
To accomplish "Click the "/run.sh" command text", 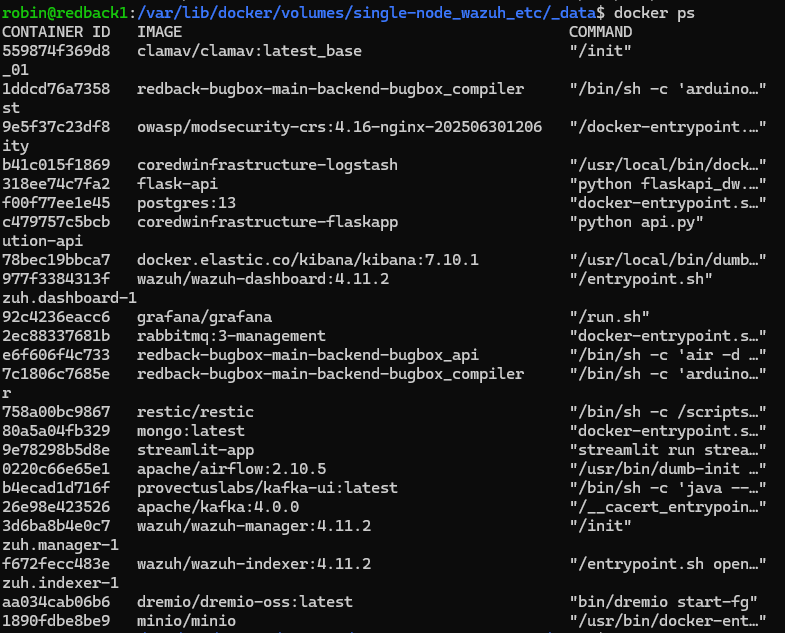I will (609, 318).
